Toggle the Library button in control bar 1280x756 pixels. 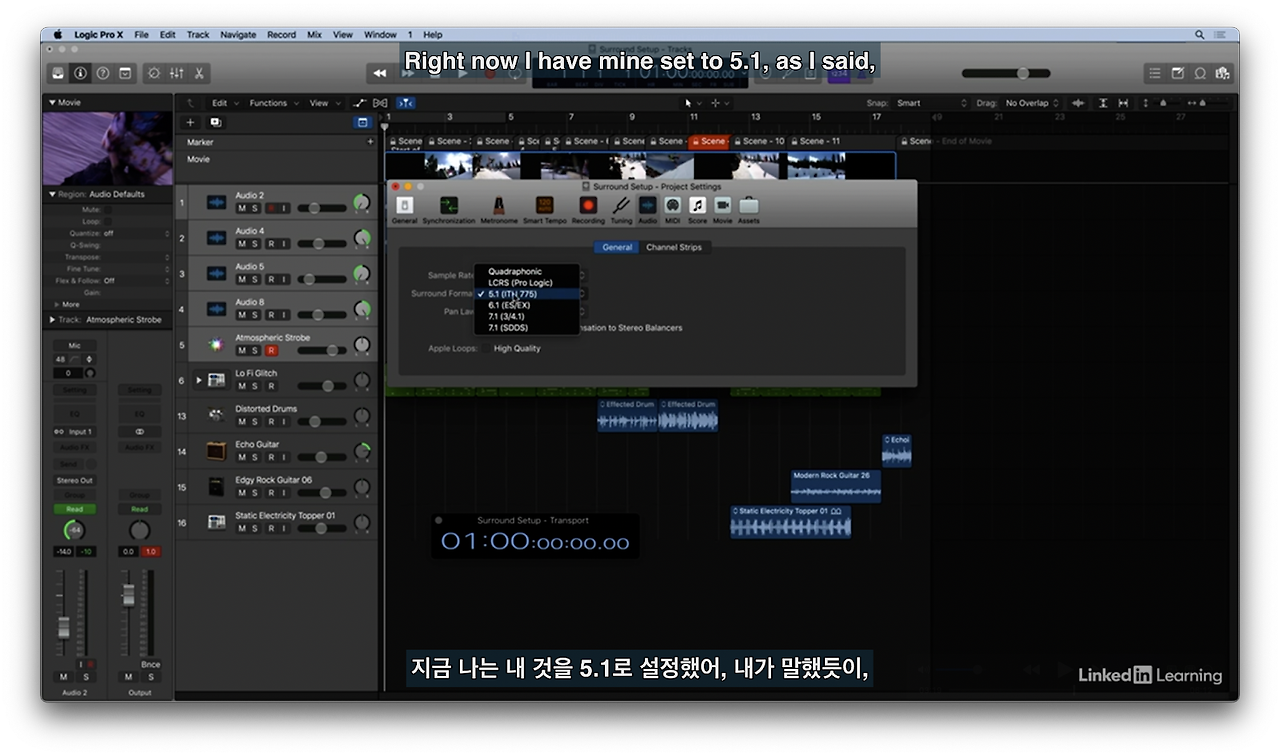[58, 73]
